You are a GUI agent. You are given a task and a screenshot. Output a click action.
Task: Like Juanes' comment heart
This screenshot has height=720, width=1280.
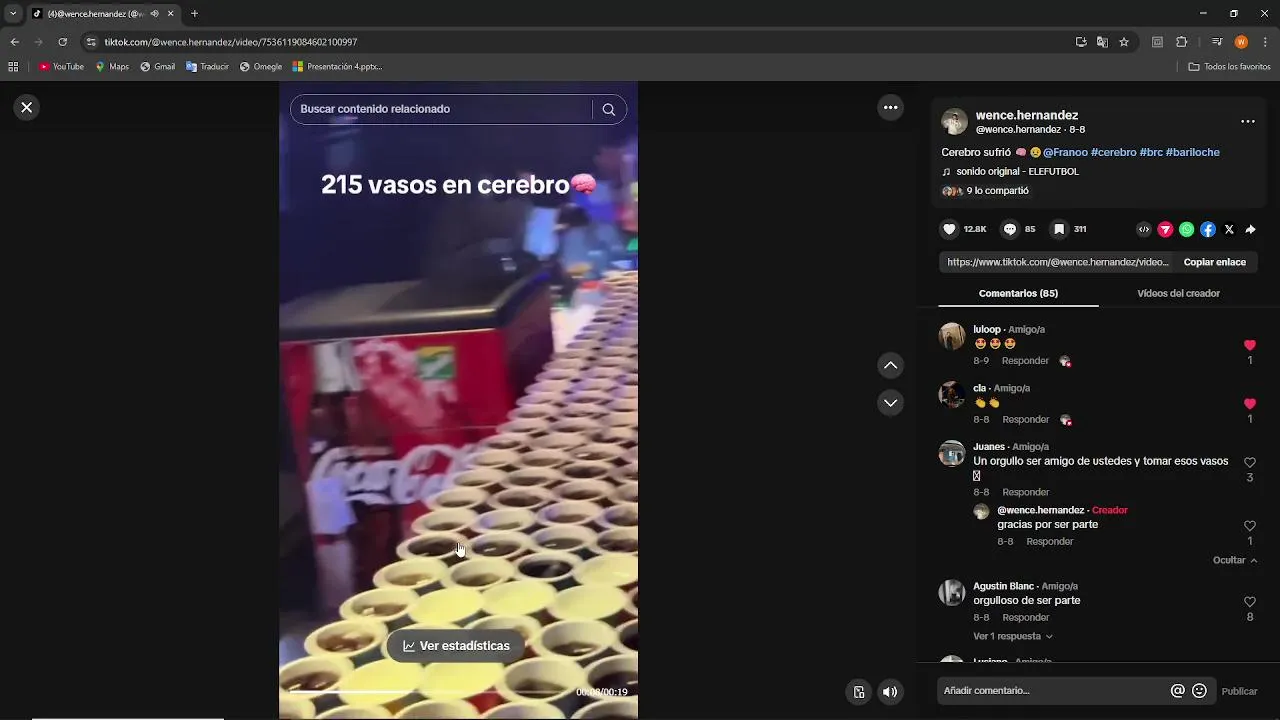1249,463
